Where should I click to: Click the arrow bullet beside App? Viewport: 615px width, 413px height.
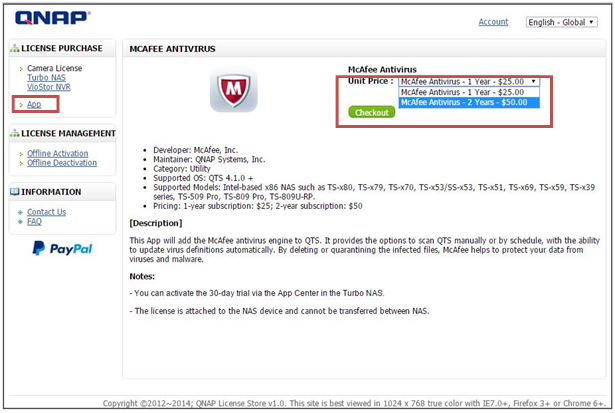[21, 105]
